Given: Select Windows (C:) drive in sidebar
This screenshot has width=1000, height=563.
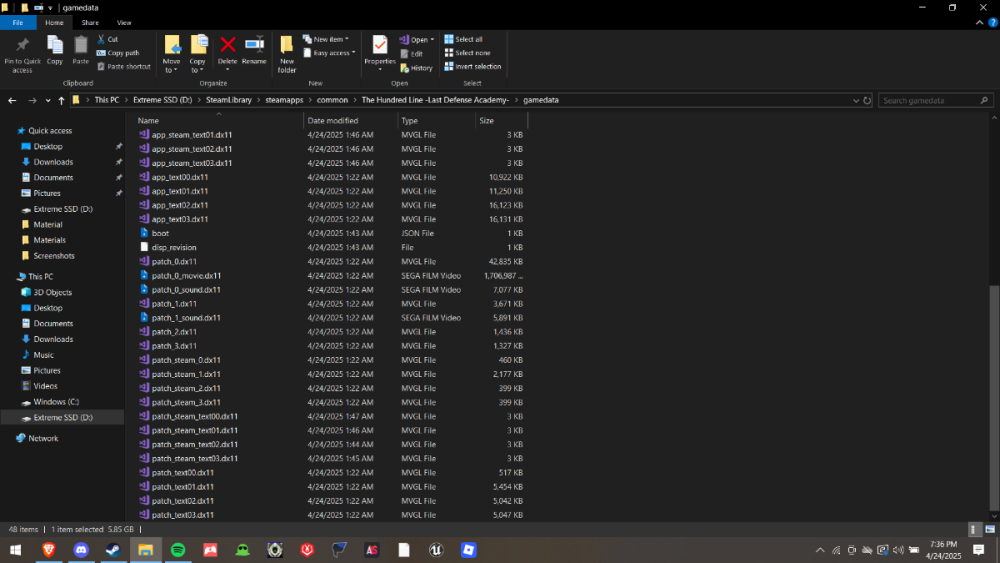Looking at the screenshot, I should (56, 402).
